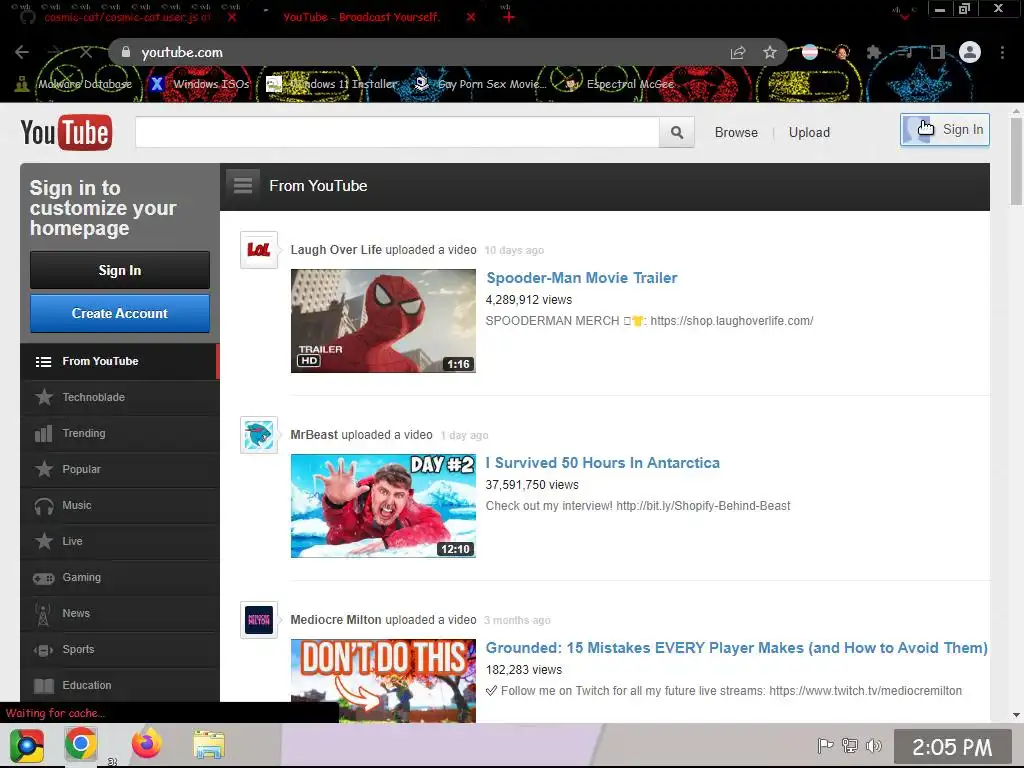Image resolution: width=1024 pixels, height=768 pixels.
Task: Toggle the browser side panel icon
Action: tap(938, 52)
